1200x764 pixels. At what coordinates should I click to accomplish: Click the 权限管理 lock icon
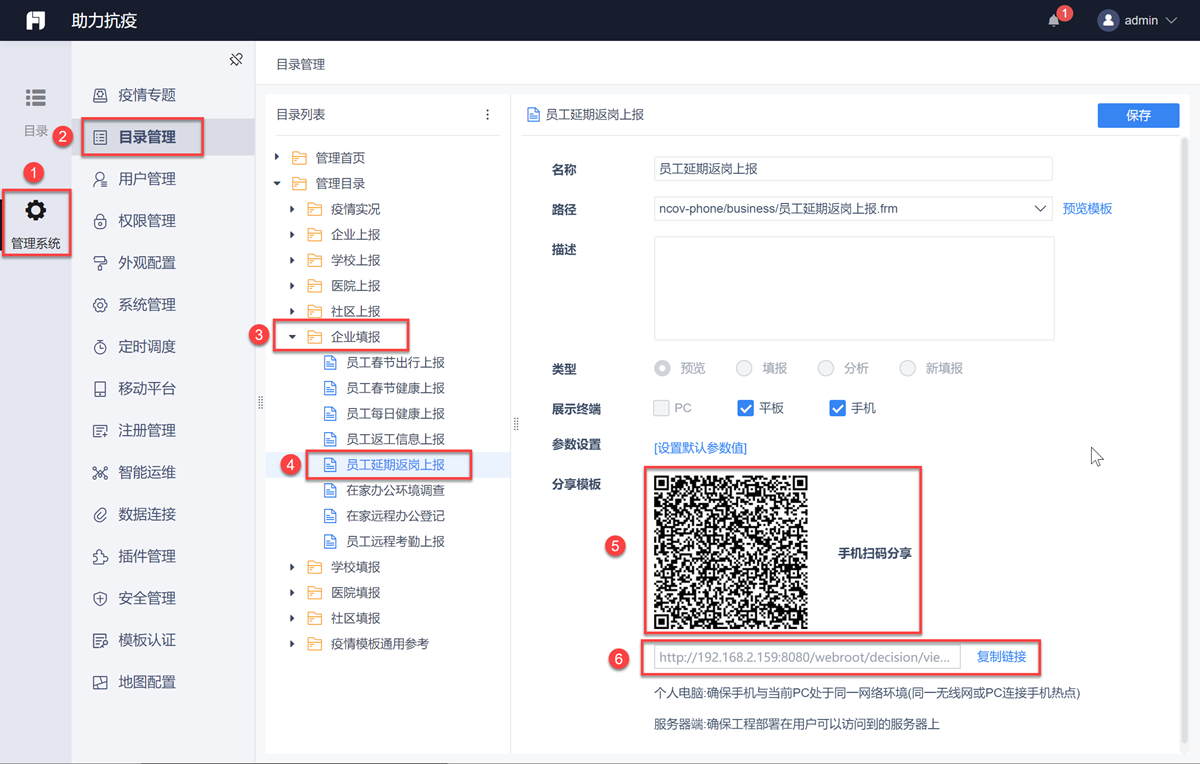point(100,221)
